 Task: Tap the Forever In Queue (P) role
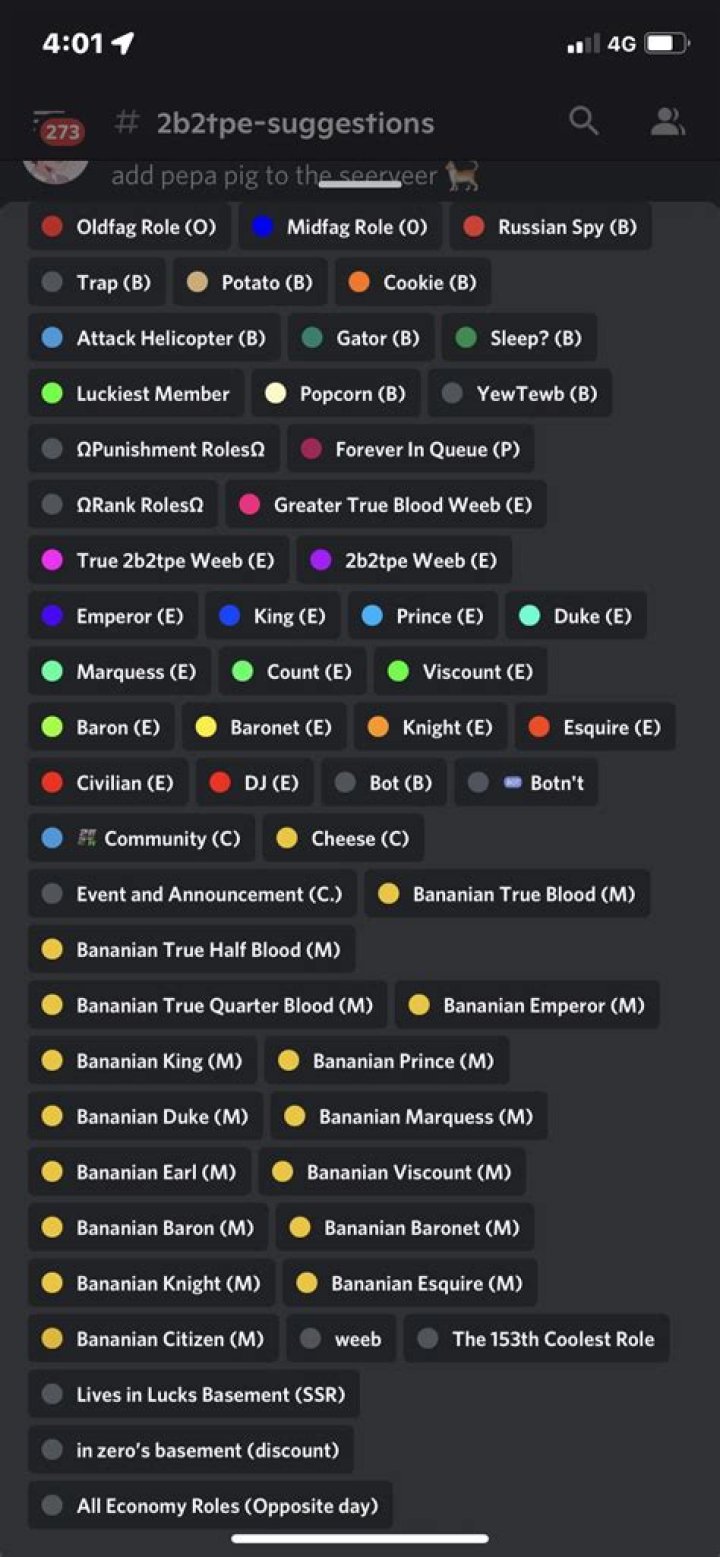[x=410, y=449]
